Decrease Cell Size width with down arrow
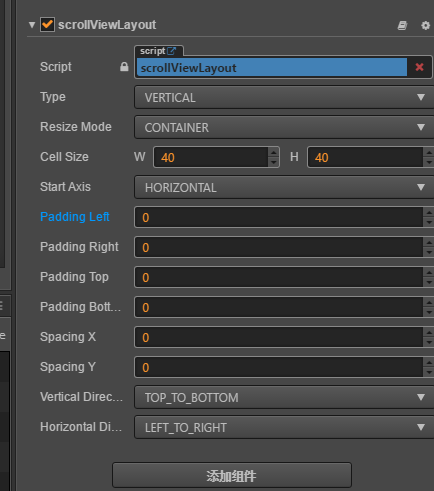The height and width of the screenshot is (491, 434). click(274, 162)
